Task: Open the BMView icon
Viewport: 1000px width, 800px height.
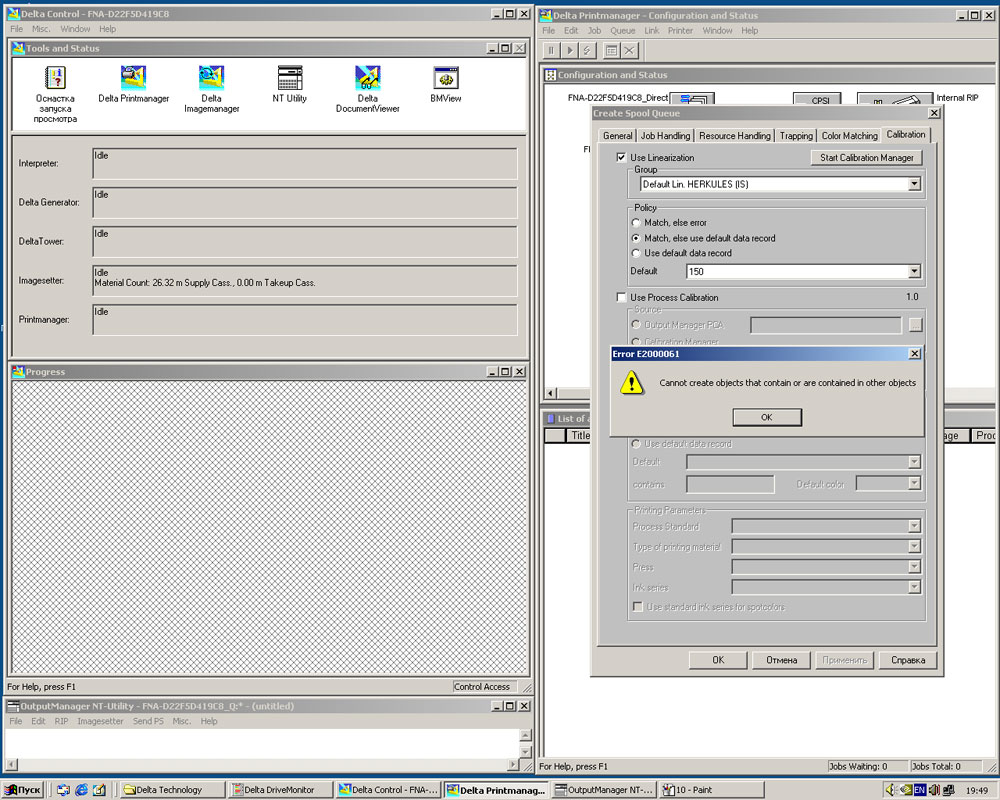Action: [446, 79]
